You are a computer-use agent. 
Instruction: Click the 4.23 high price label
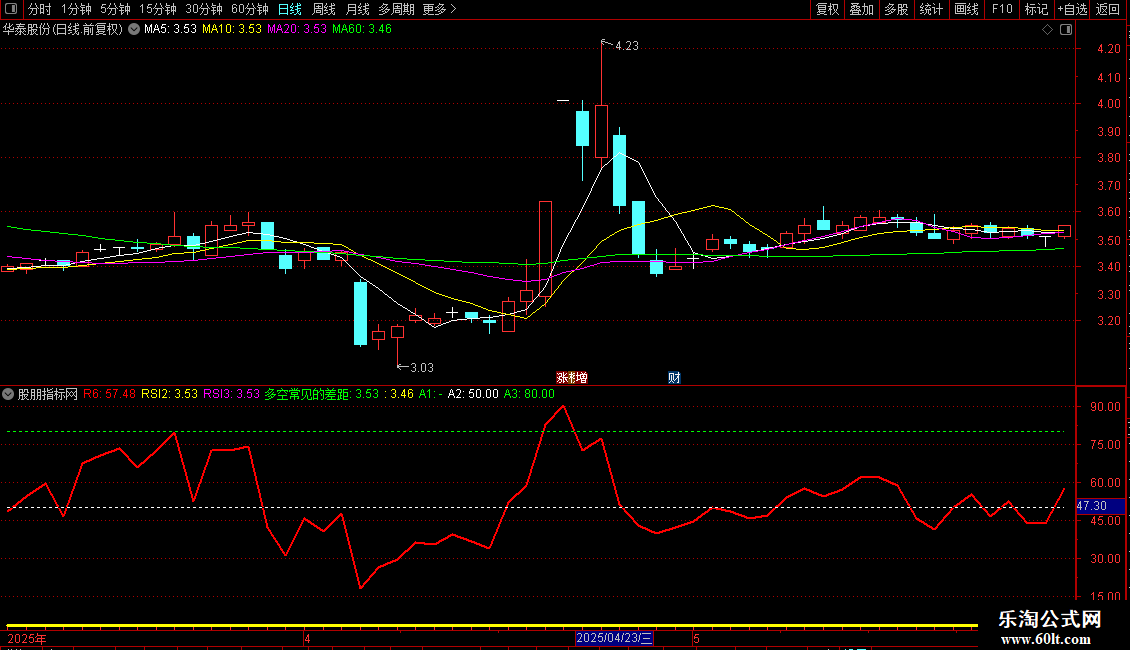[626, 46]
